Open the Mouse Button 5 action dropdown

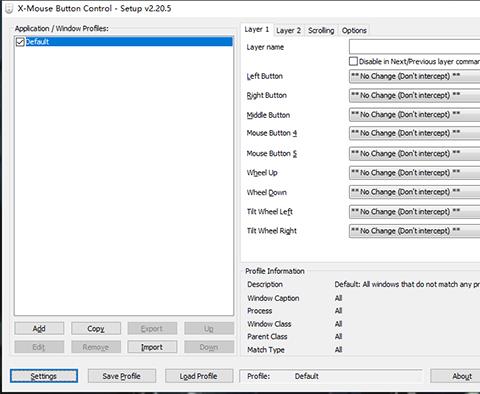[x=414, y=154]
